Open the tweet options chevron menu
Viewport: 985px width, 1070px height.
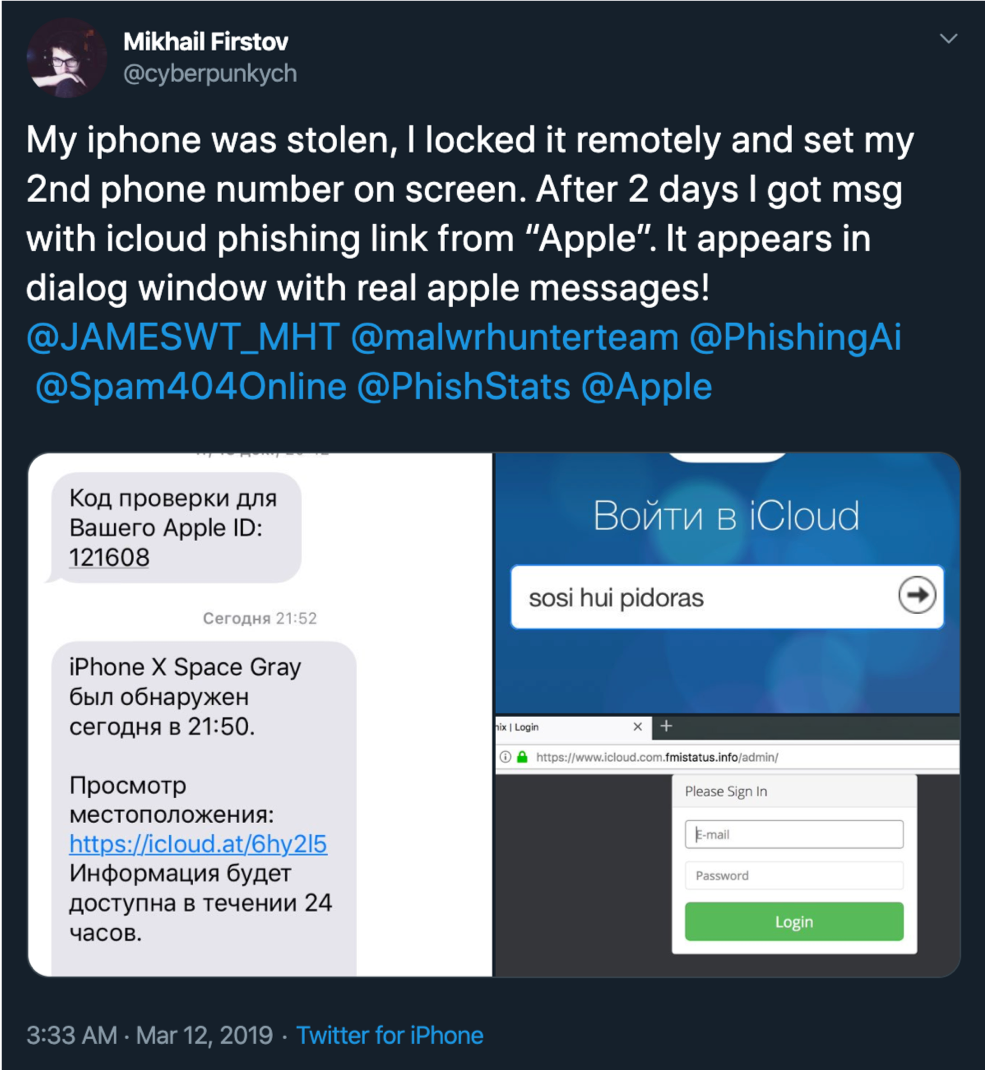pos(947,38)
